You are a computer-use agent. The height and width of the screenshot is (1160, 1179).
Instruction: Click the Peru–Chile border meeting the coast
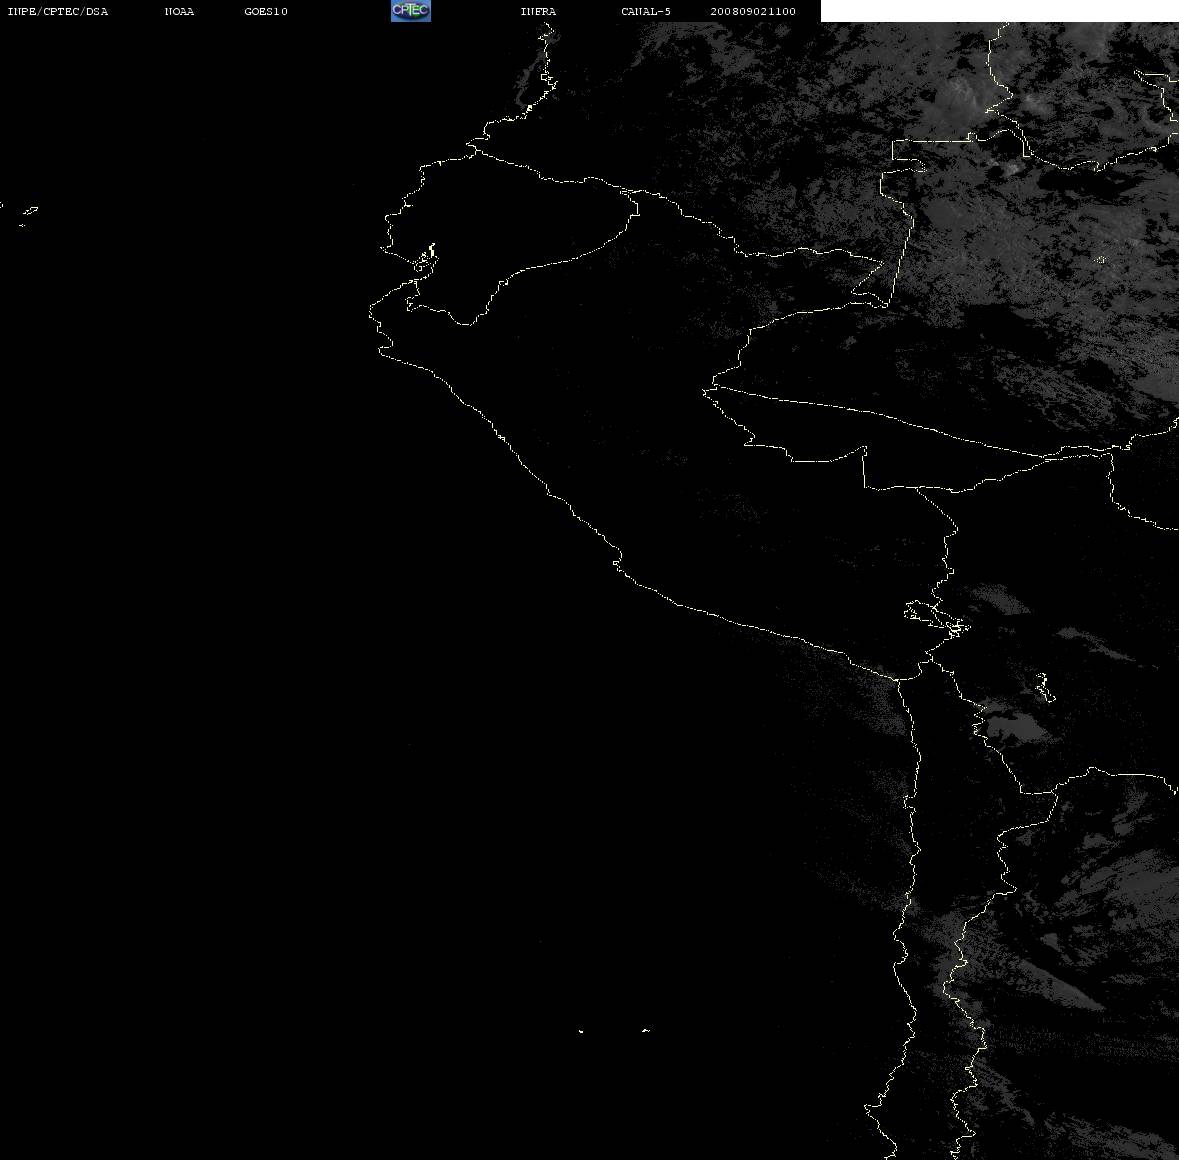[x=898, y=679]
